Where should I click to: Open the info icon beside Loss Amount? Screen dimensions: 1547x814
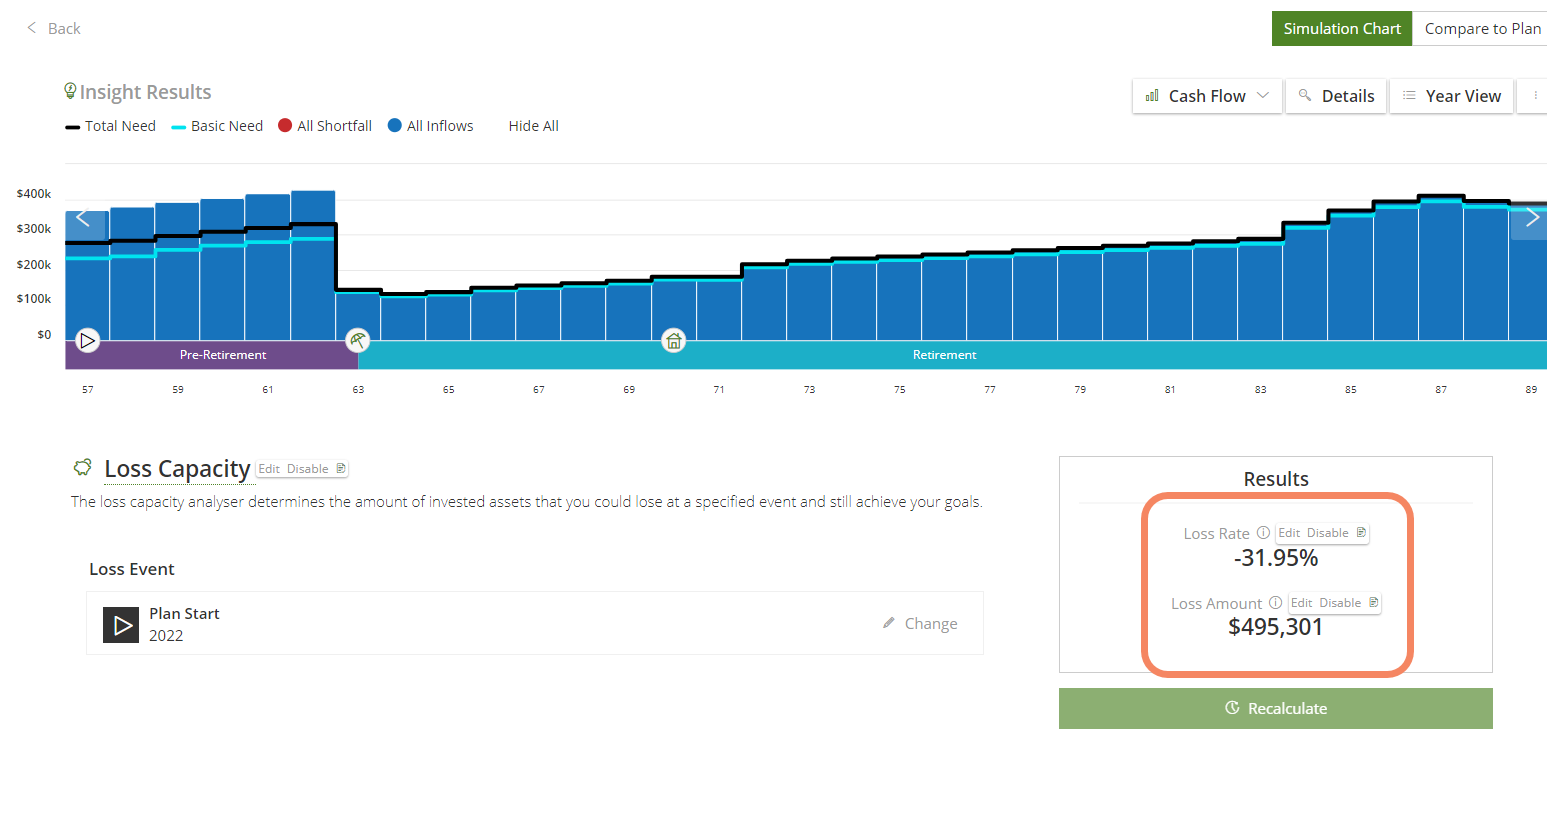click(1275, 603)
